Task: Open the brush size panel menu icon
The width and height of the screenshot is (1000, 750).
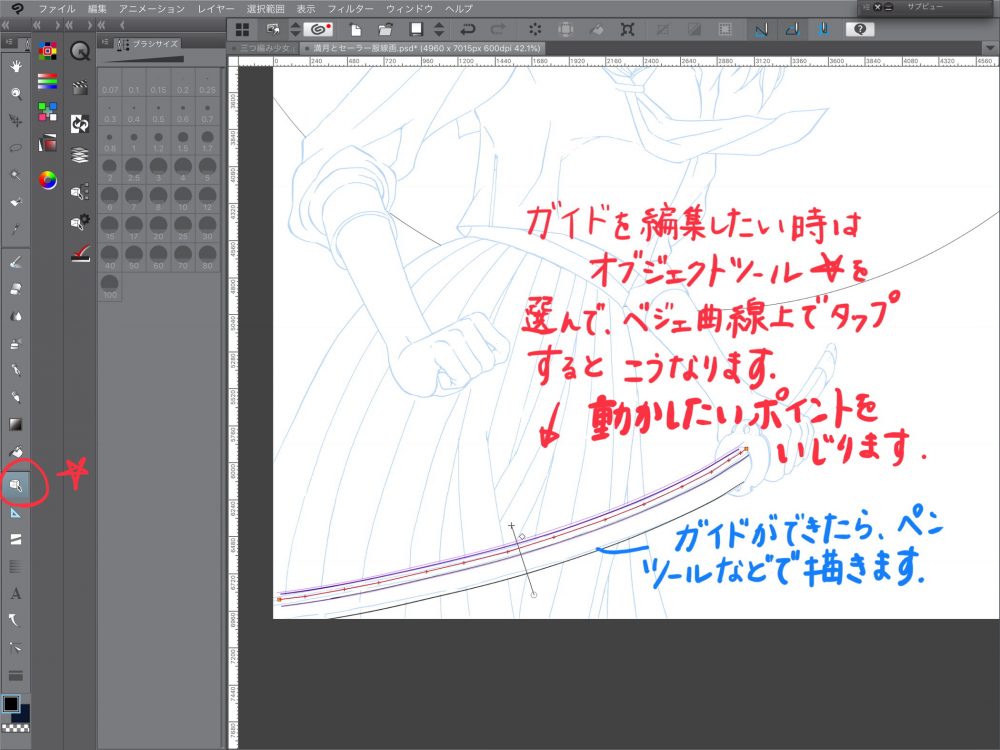Action: point(105,43)
